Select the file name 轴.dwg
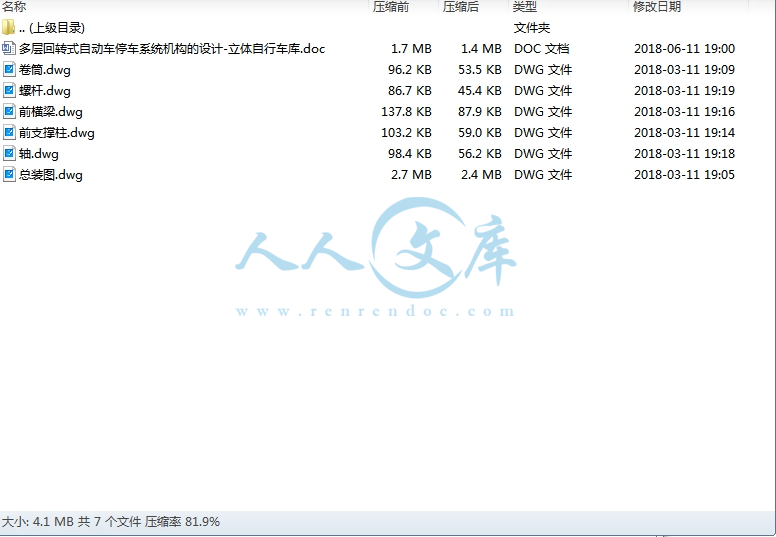Image resolution: width=776 pixels, height=537 pixels. (x=39, y=154)
